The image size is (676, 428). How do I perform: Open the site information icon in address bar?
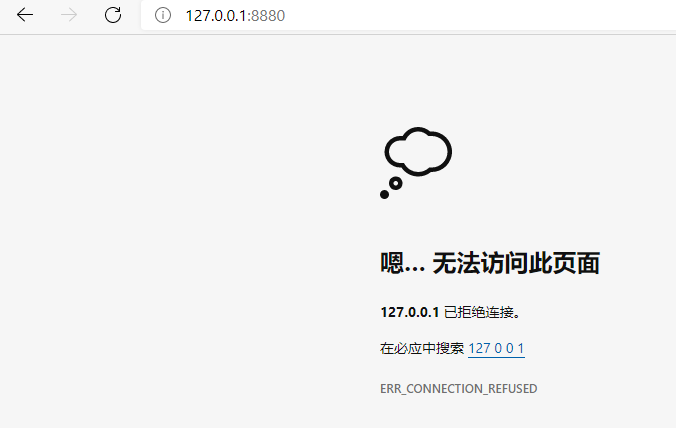point(163,16)
